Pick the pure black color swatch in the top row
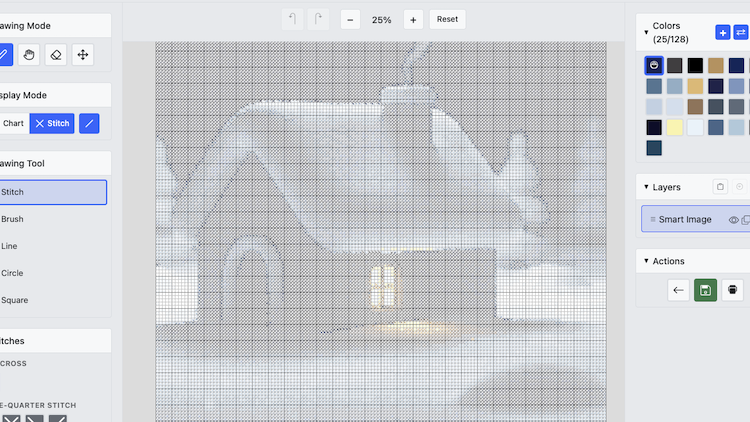The width and height of the screenshot is (750, 422). [695, 66]
